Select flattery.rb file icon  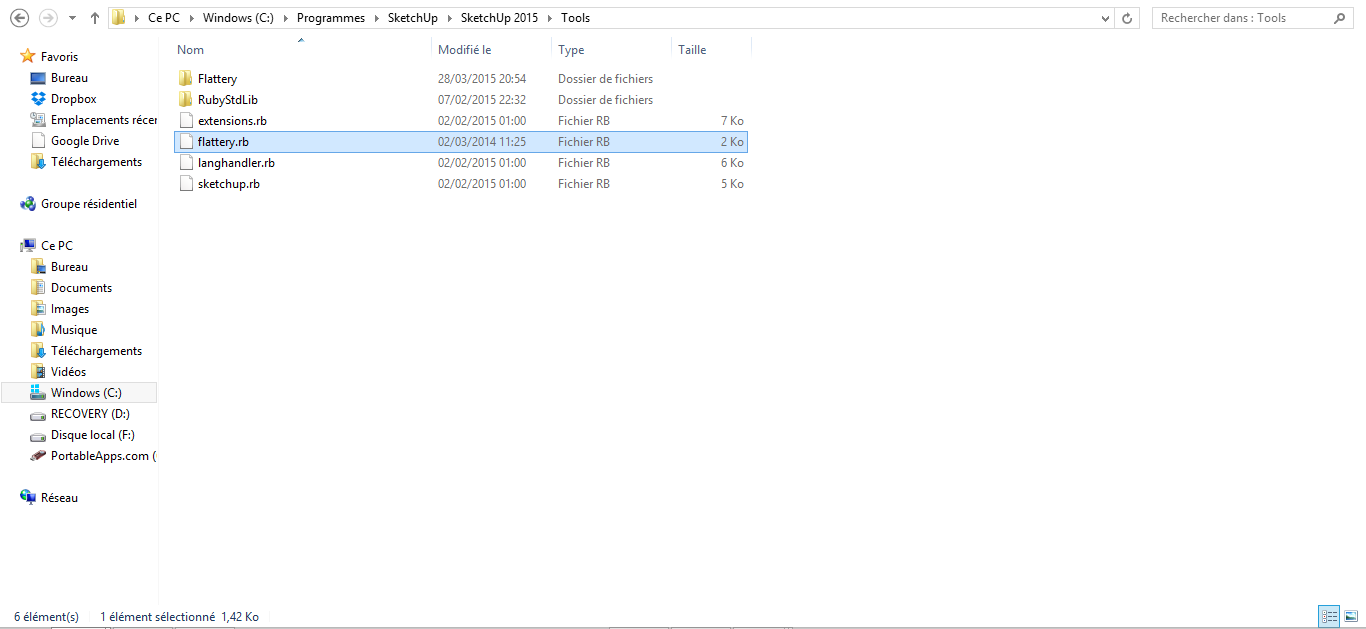(185, 141)
